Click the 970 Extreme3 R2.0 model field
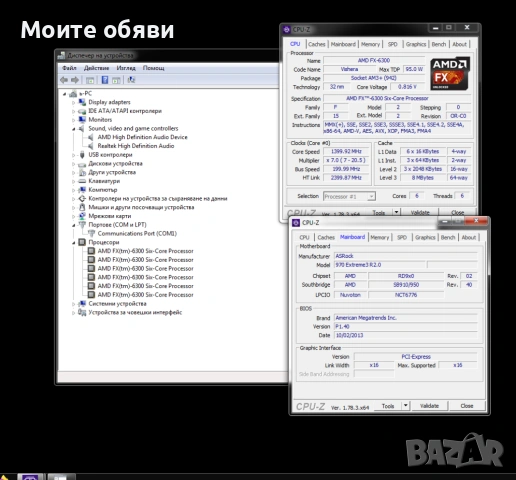The width and height of the screenshot is (516, 480). pyautogui.click(x=380, y=265)
